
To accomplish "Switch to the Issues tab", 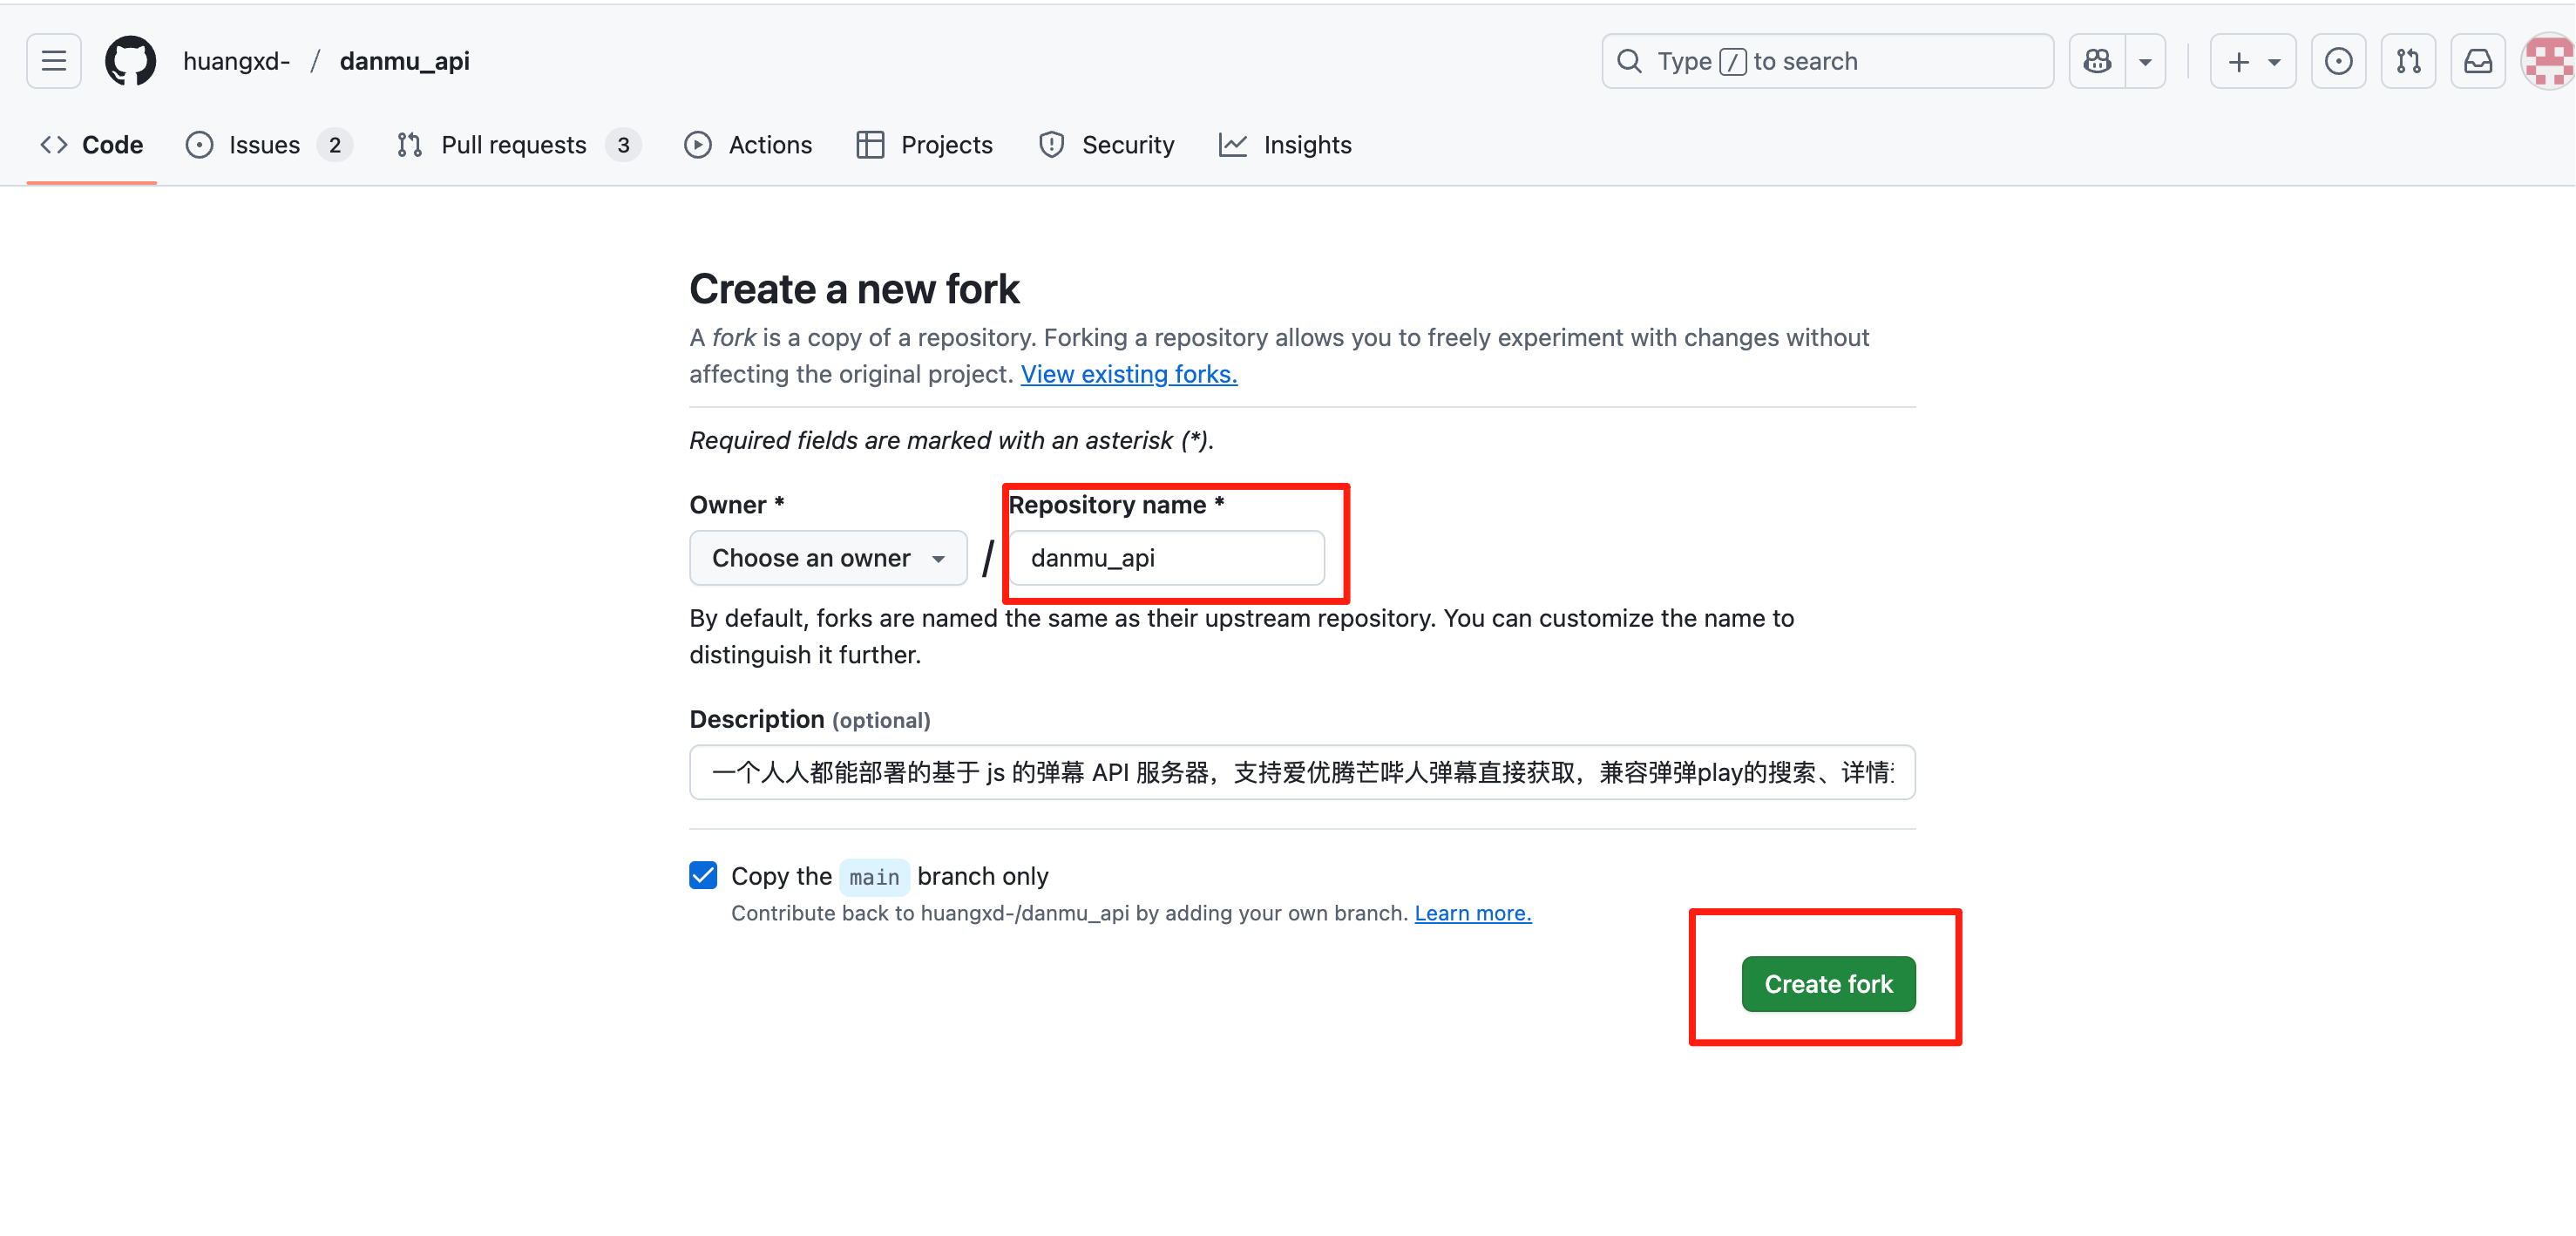I will 262,145.
